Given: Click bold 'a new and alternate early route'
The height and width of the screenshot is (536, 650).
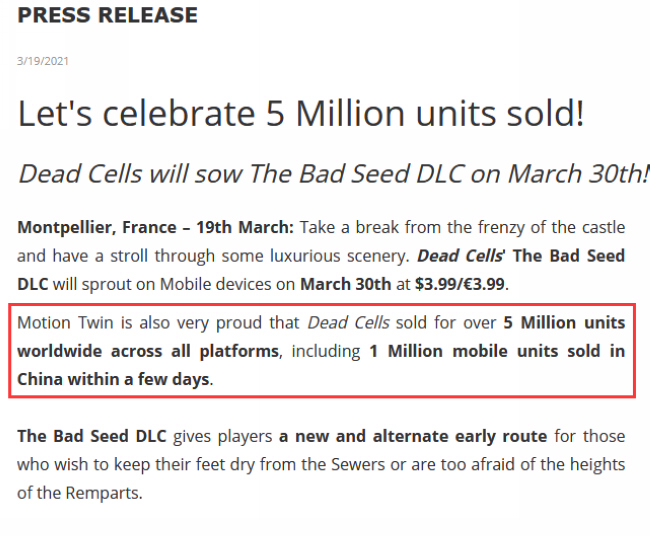Looking at the screenshot, I should click(413, 436).
